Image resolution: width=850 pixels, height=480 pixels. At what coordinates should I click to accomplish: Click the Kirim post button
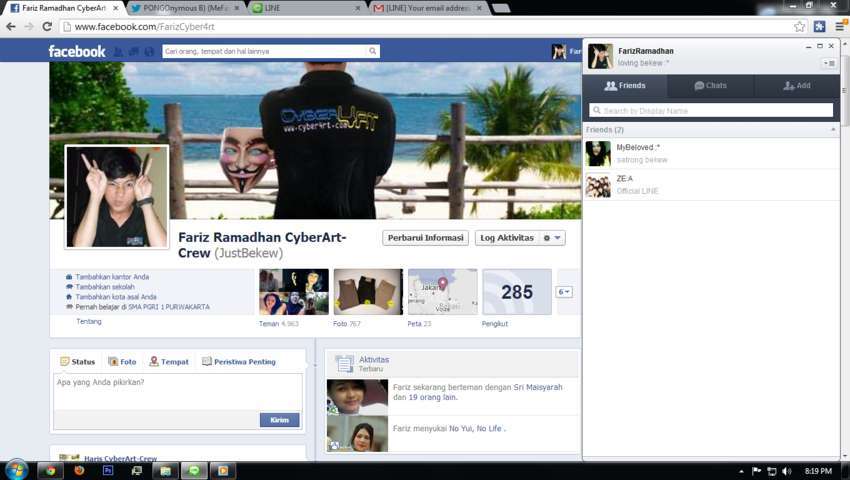279,420
